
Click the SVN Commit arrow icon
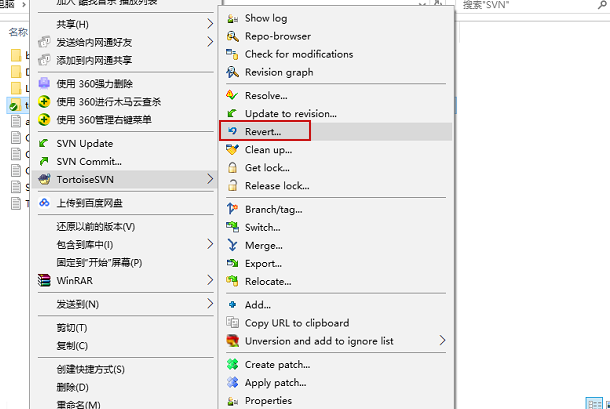point(44,161)
